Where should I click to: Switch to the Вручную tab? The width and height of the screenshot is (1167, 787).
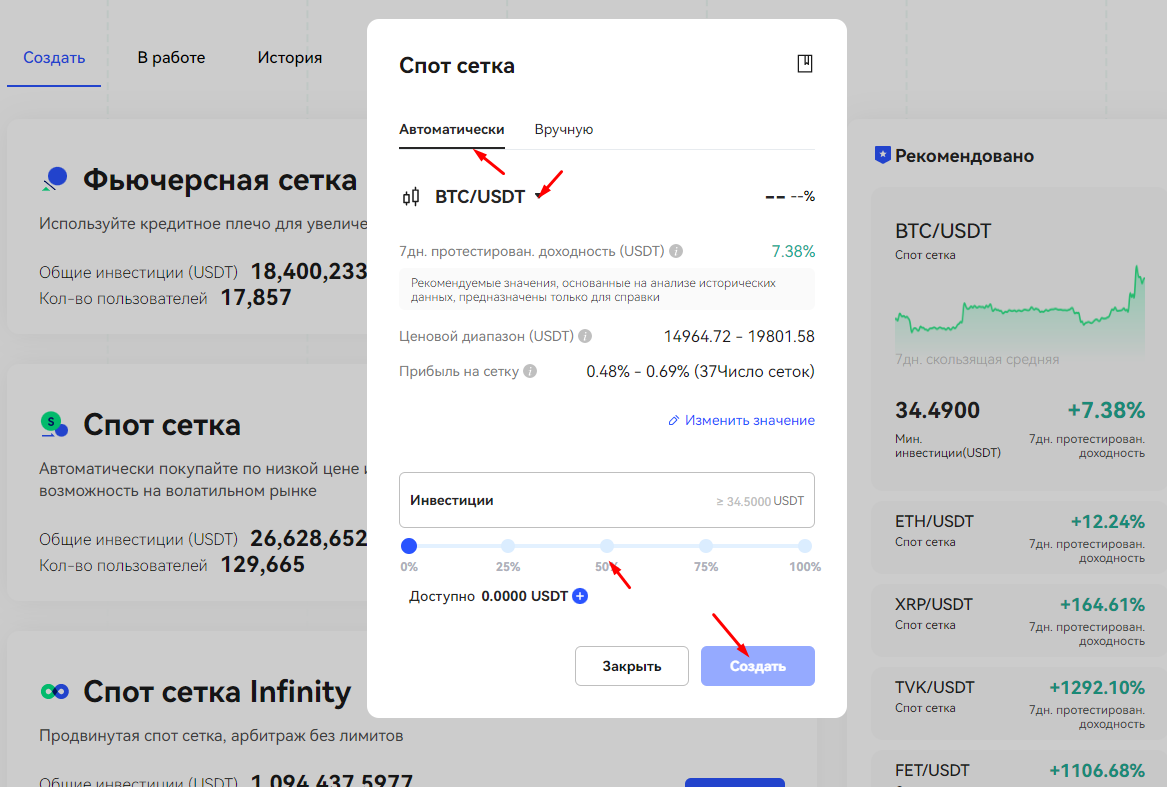[x=563, y=130]
